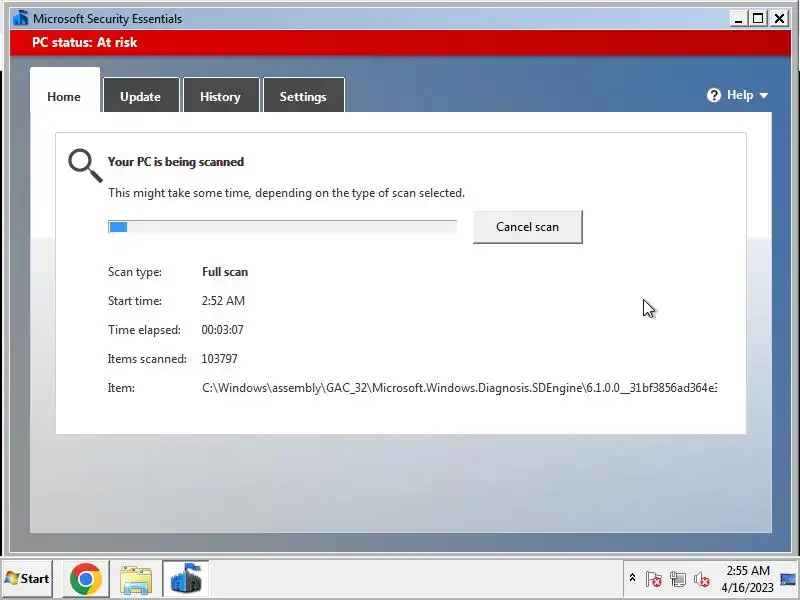Click the start time value 2:52 AM

(x=223, y=301)
